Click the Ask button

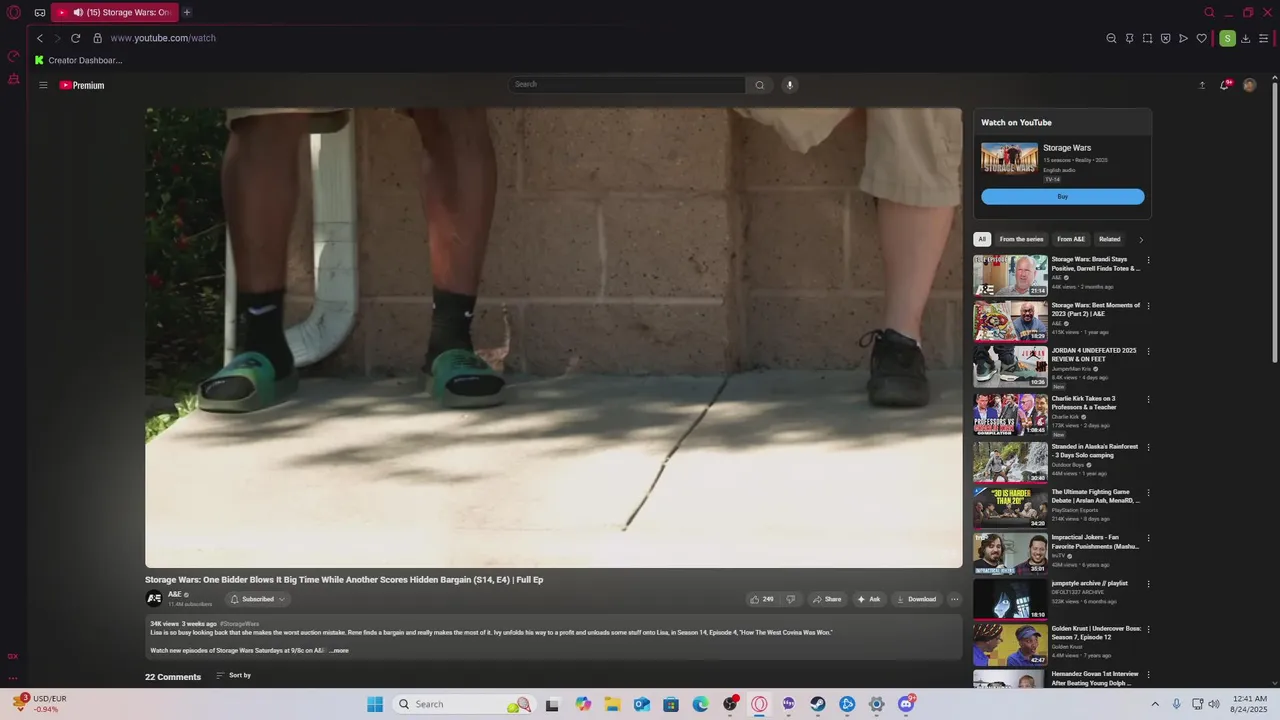click(868, 599)
